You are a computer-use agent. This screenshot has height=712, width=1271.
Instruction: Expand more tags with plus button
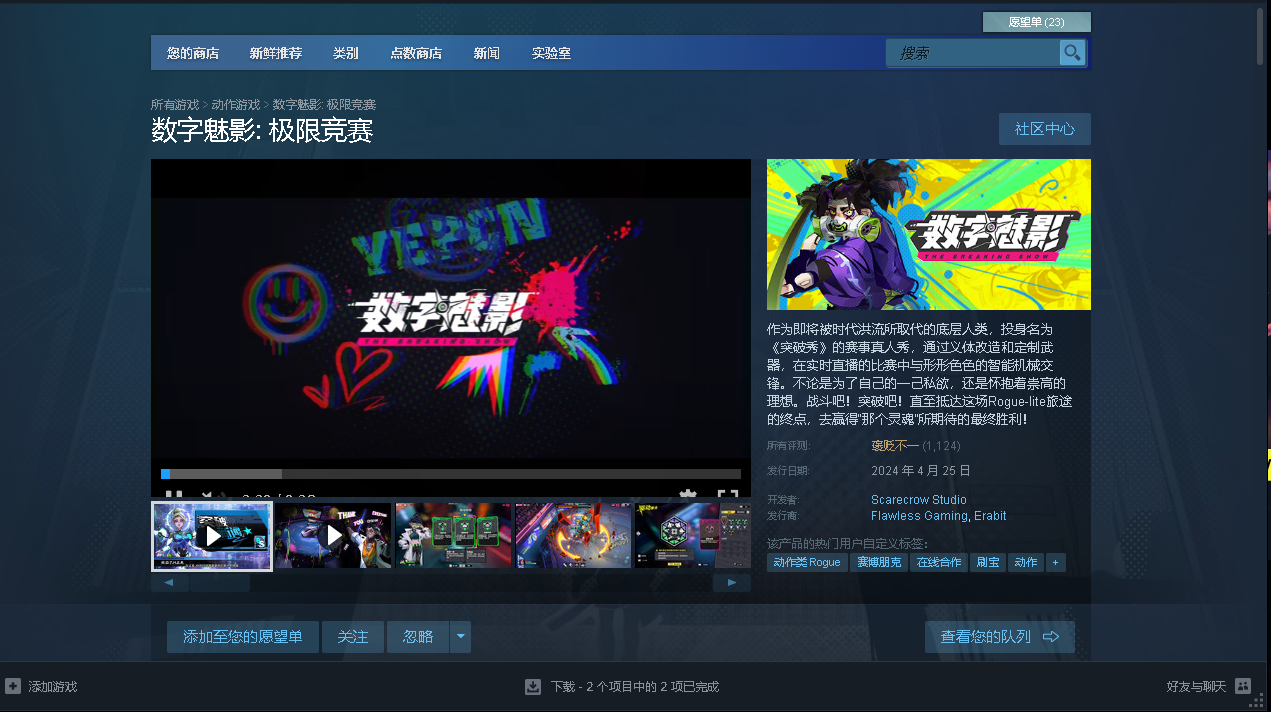pyautogui.click(x=1055, y=563)
